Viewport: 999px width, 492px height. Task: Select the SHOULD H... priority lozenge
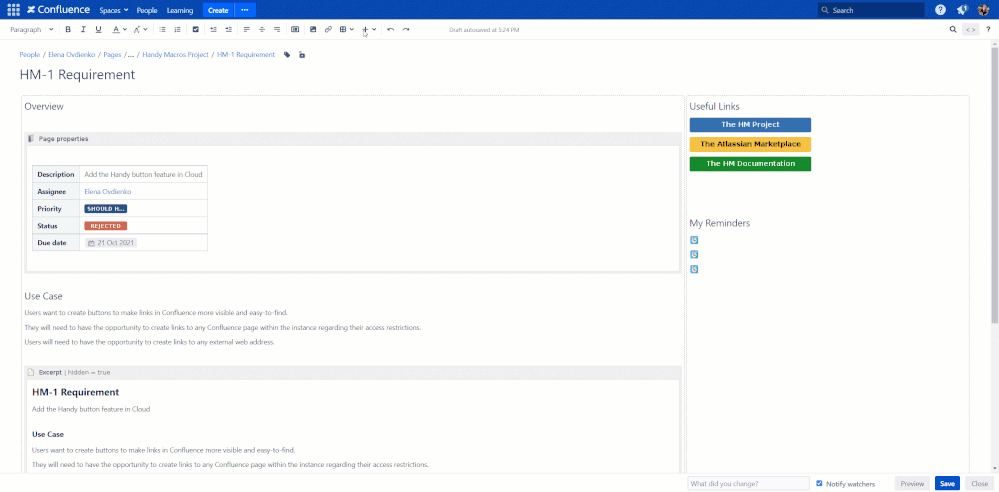(106, 208)
